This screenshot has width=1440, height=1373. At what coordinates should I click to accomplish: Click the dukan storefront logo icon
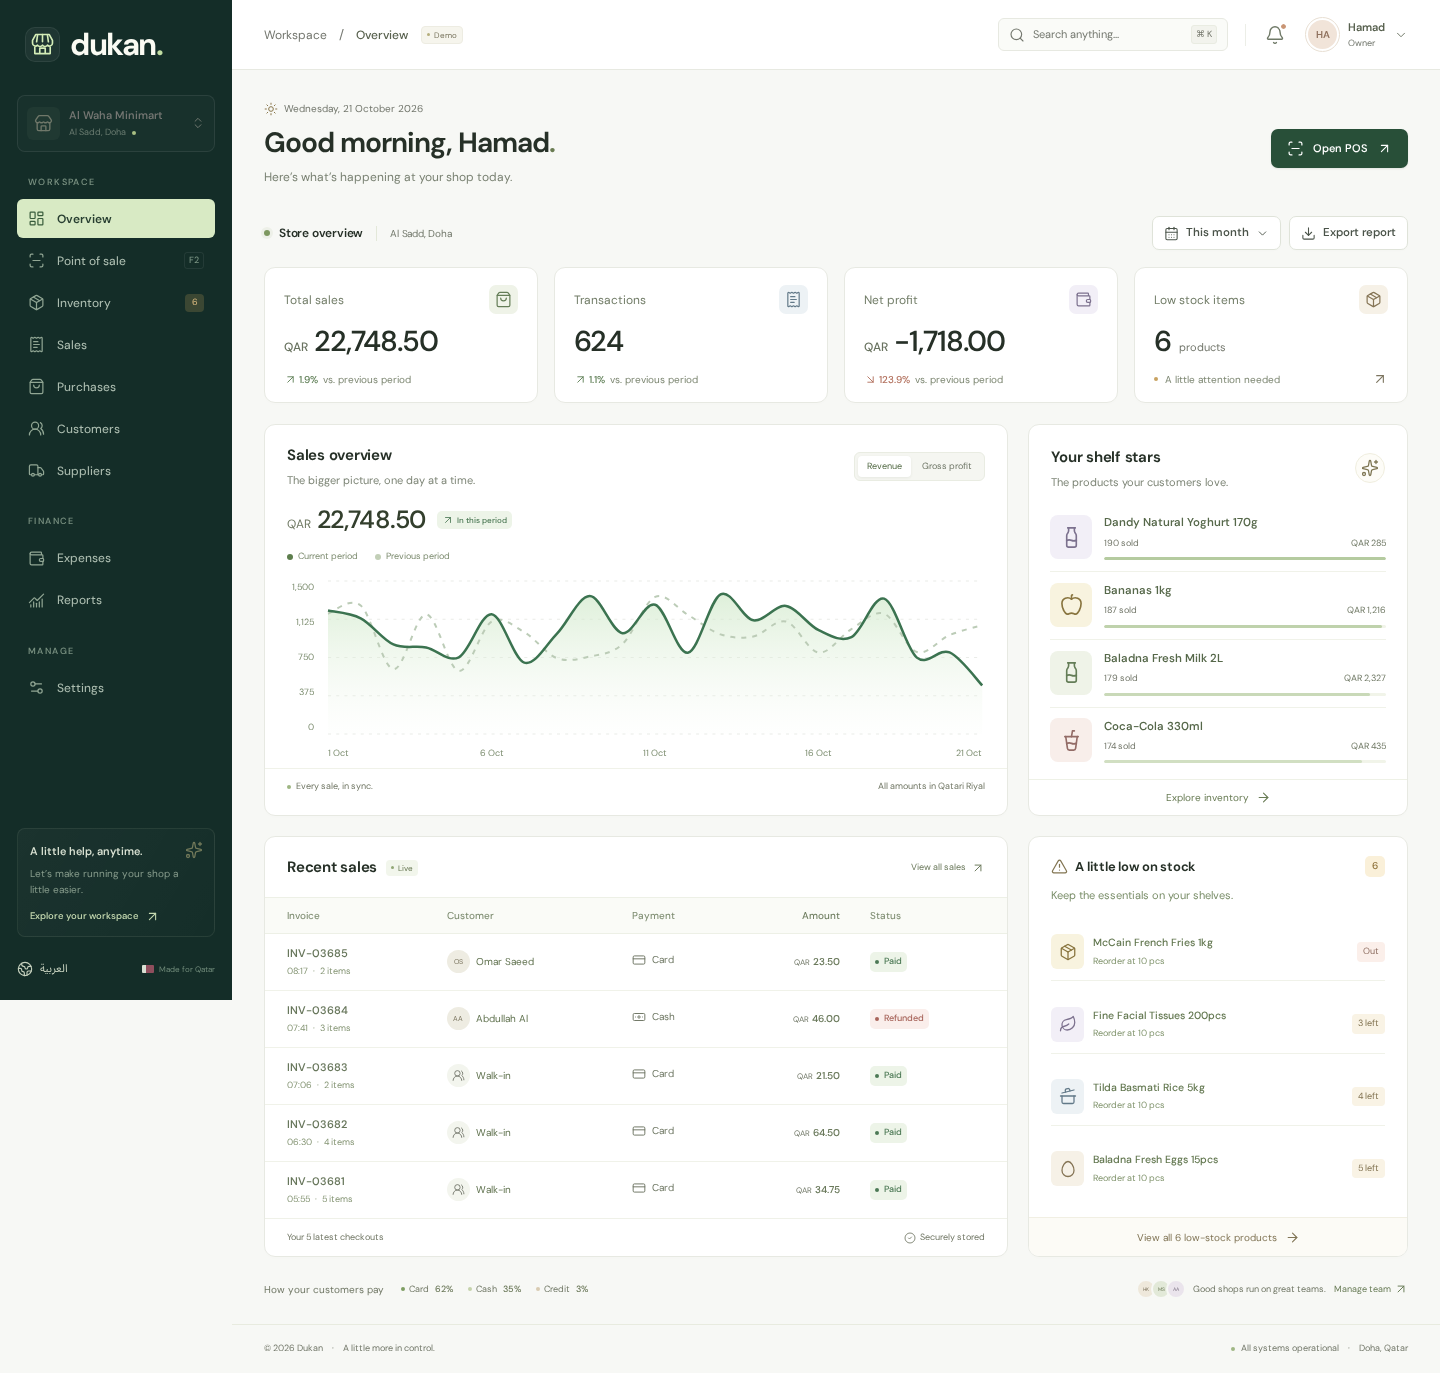42,44
